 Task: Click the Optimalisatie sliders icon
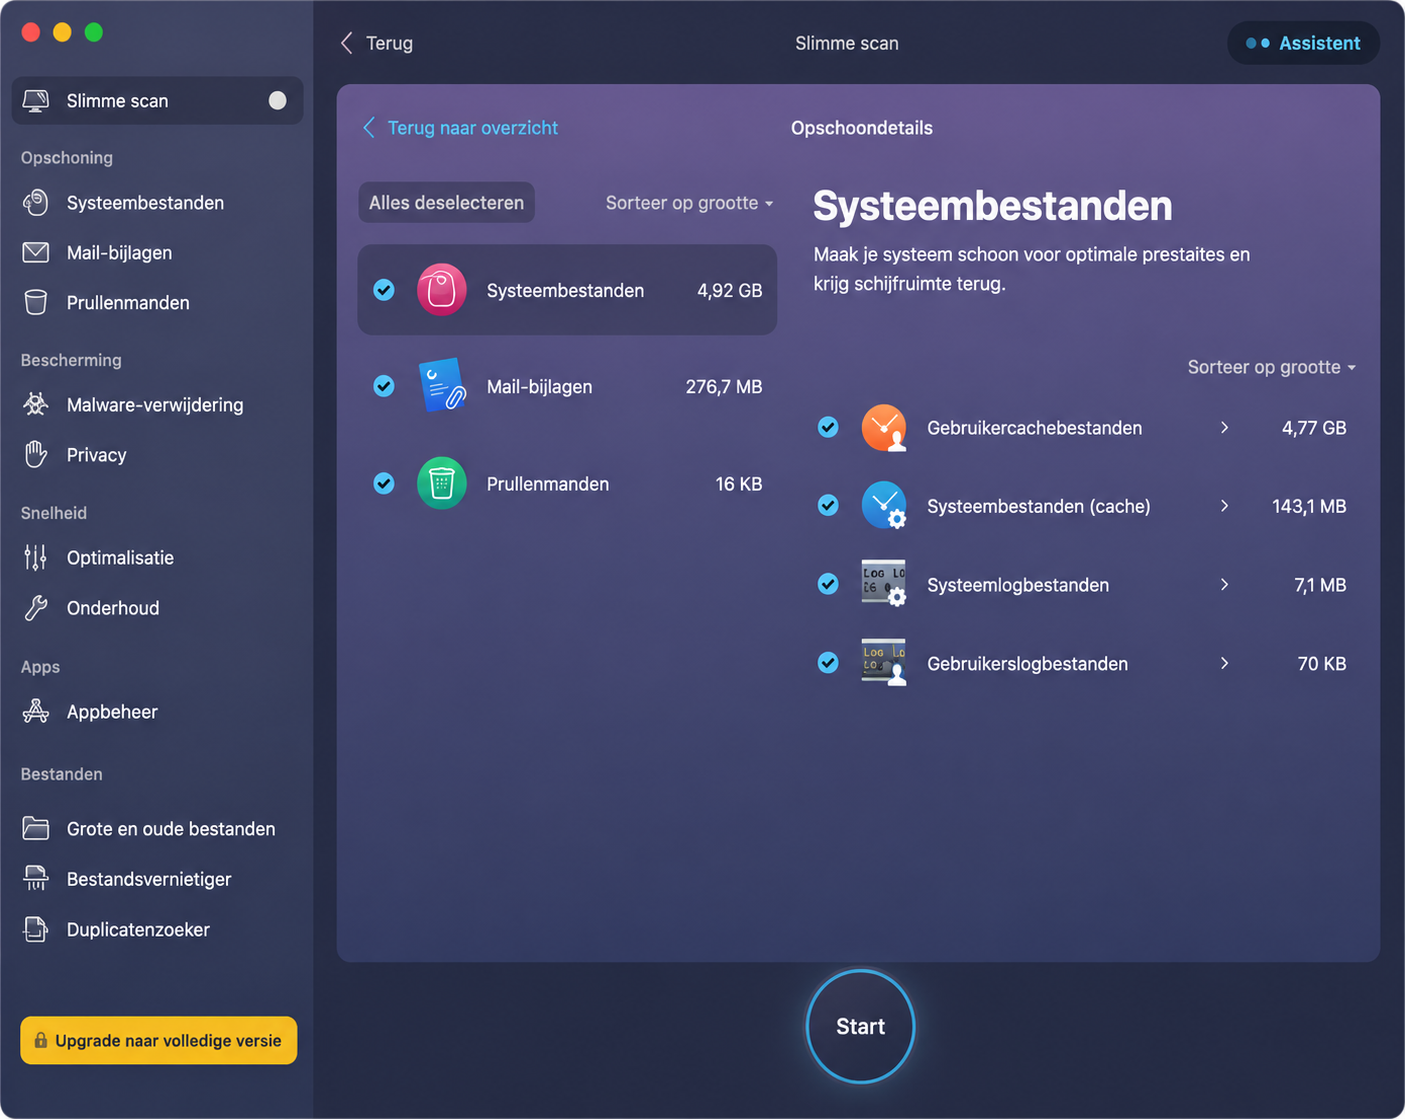[x=36, y=558]
